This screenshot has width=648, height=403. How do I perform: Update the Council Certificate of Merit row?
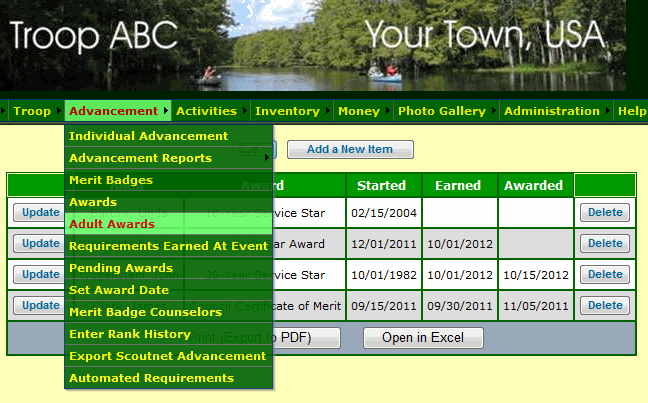[40, 305]
